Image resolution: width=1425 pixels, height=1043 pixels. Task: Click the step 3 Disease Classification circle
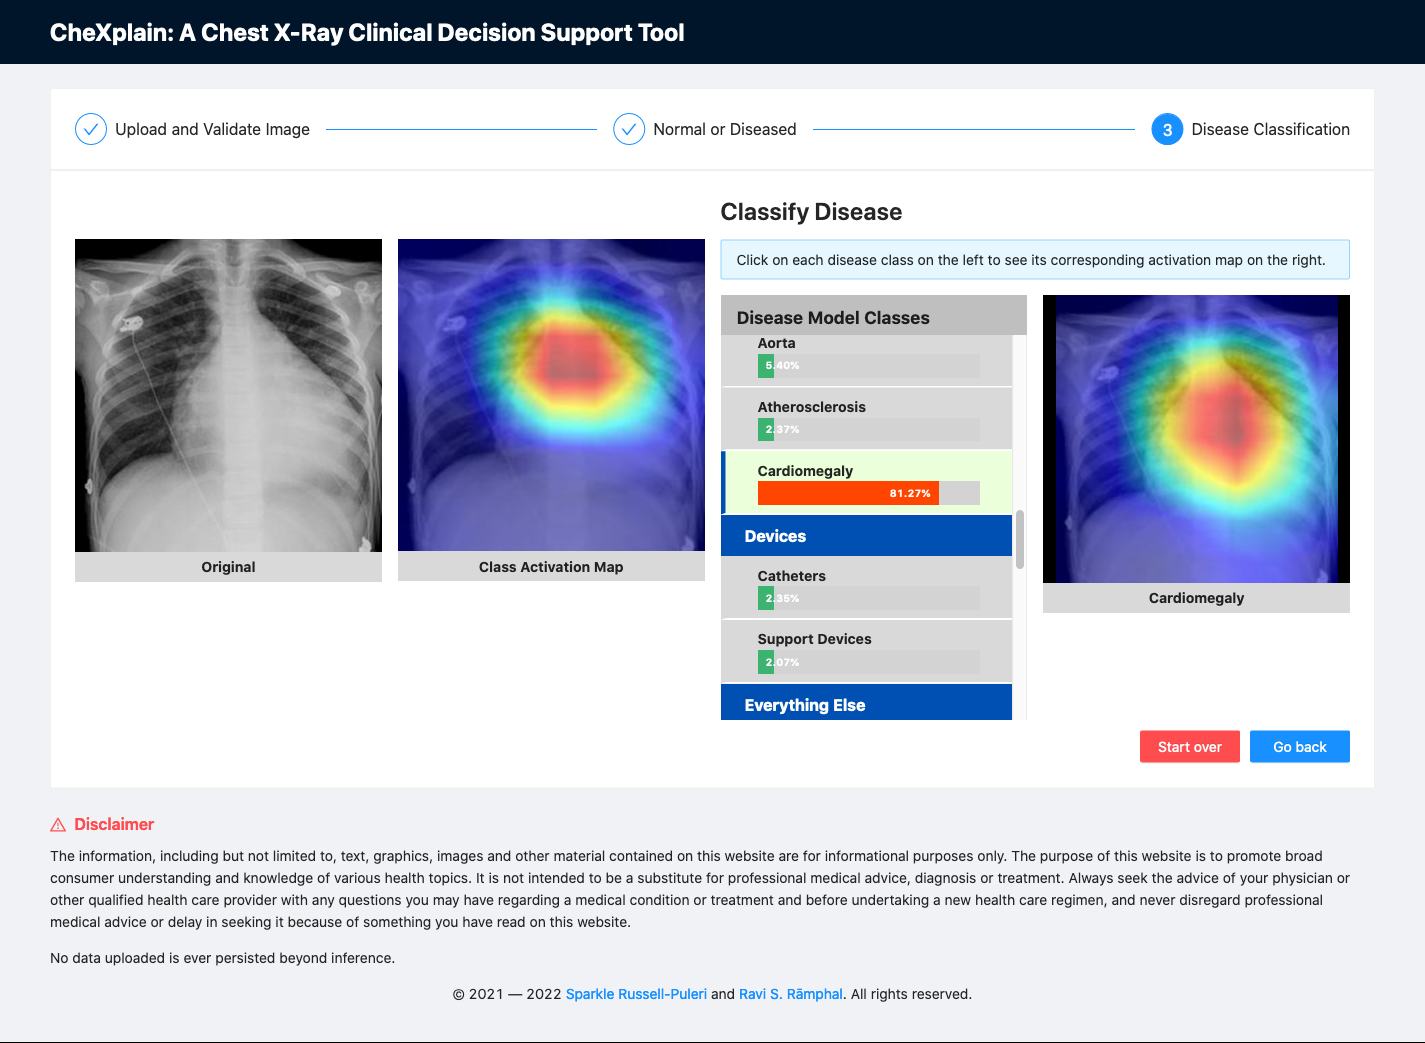1167,129
